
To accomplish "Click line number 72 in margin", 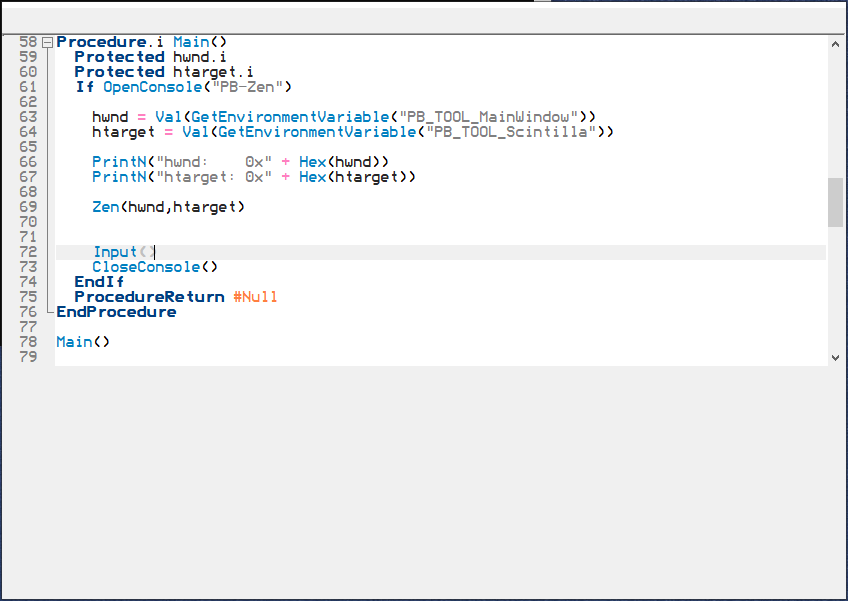I will [x=28, y=252].
